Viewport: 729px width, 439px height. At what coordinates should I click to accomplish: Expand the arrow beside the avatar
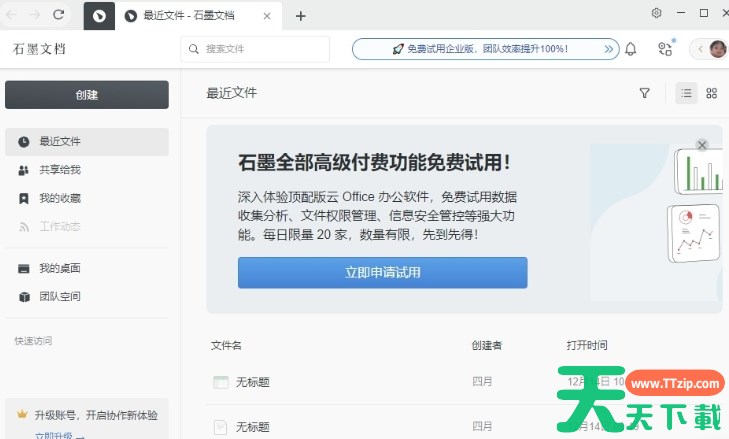[700, 49]
